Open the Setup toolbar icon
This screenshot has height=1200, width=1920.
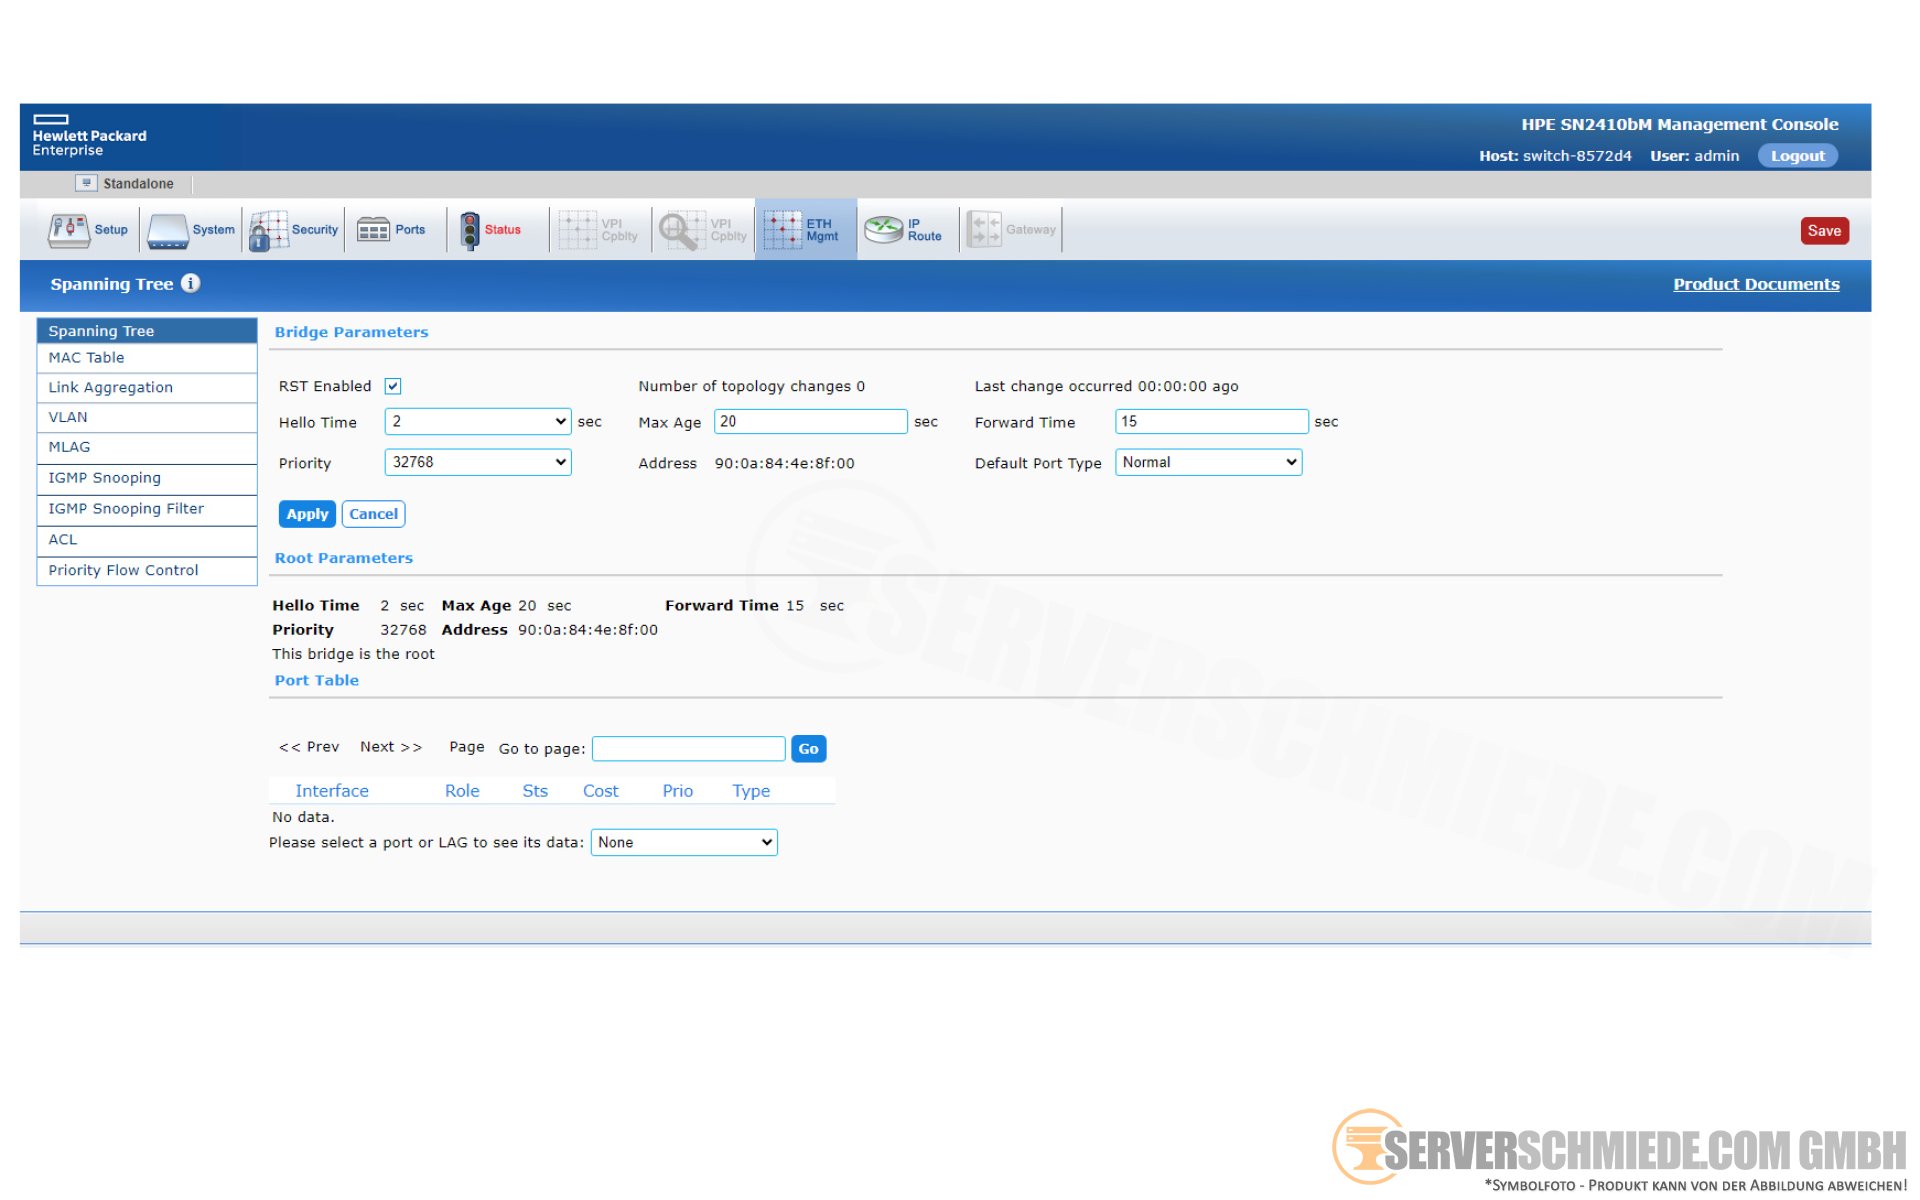pyautogui.click(x=68, y=229)
